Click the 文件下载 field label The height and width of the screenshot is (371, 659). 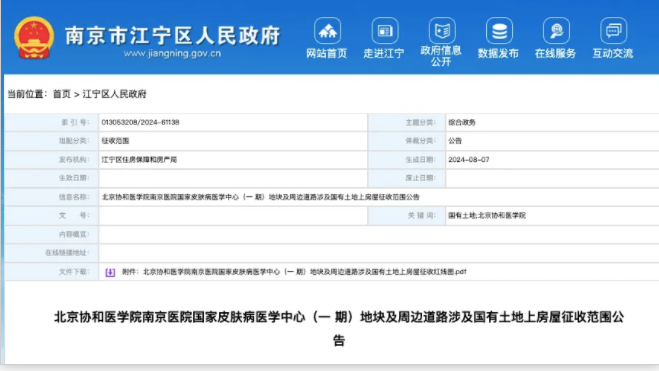pos(74,272)
